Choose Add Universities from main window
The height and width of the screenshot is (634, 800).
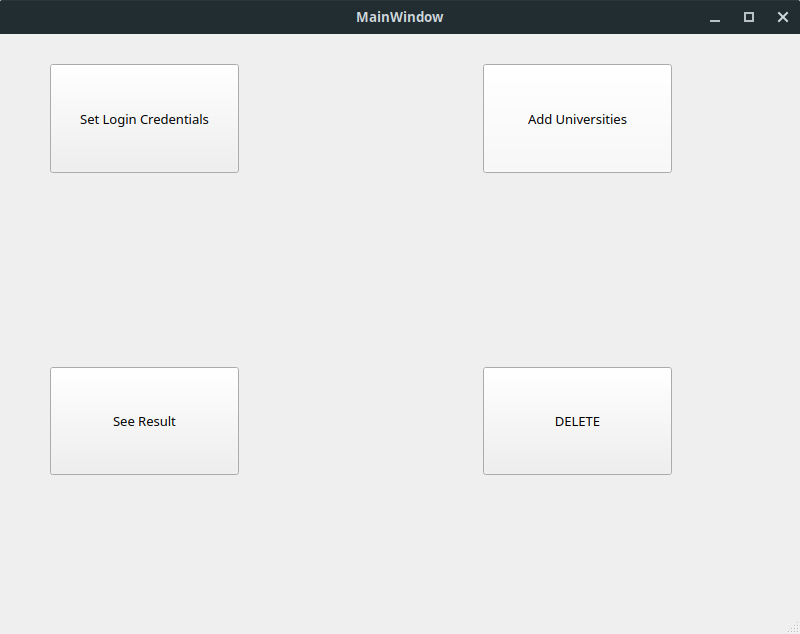[x=577, y=118]
